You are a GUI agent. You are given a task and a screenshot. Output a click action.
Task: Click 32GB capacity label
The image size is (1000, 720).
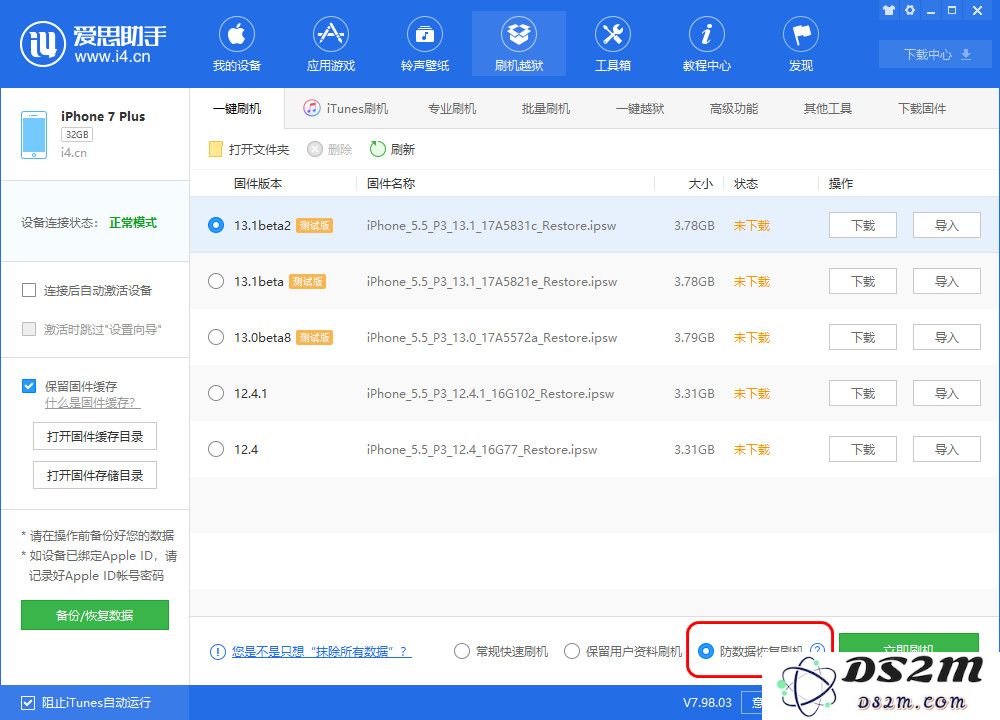pos(77,135)
